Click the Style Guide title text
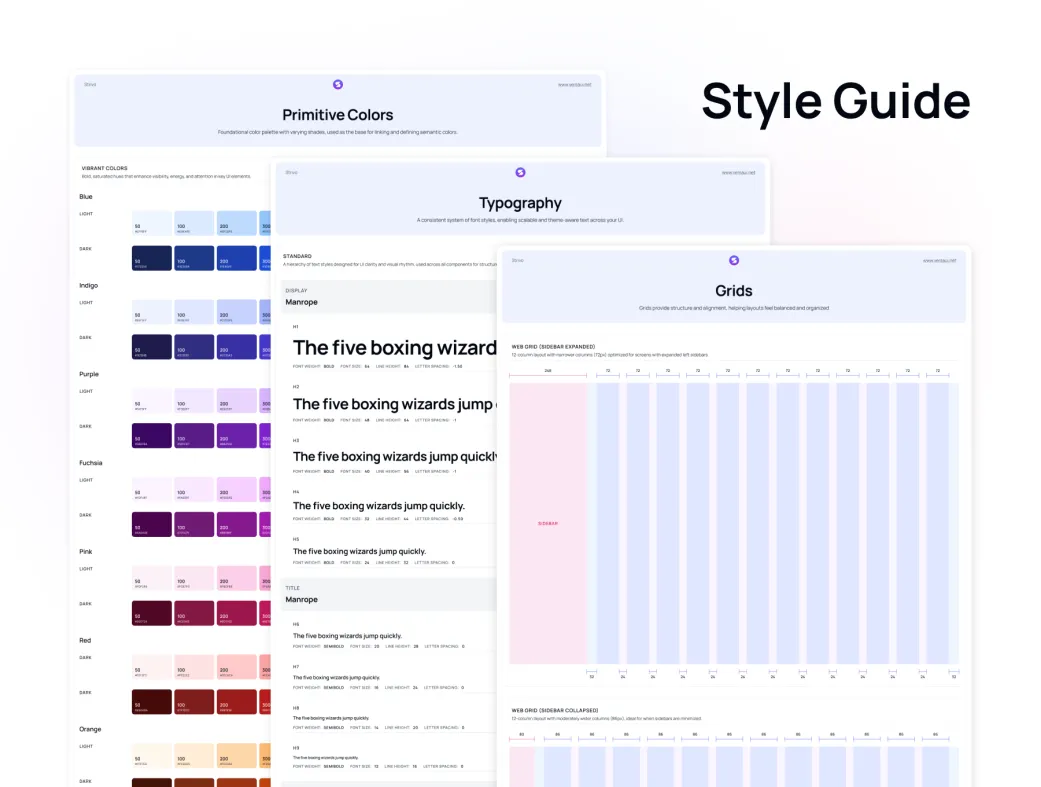The image size is (1041, 787). [835, 102]
